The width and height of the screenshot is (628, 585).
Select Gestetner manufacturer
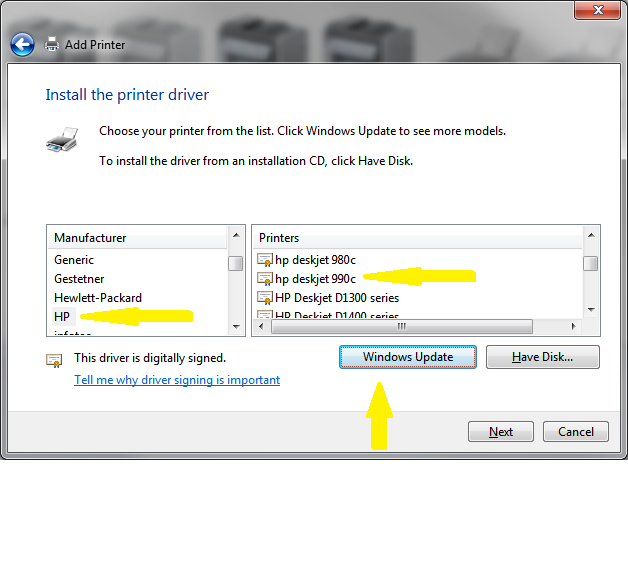click(x=79, y=279)
